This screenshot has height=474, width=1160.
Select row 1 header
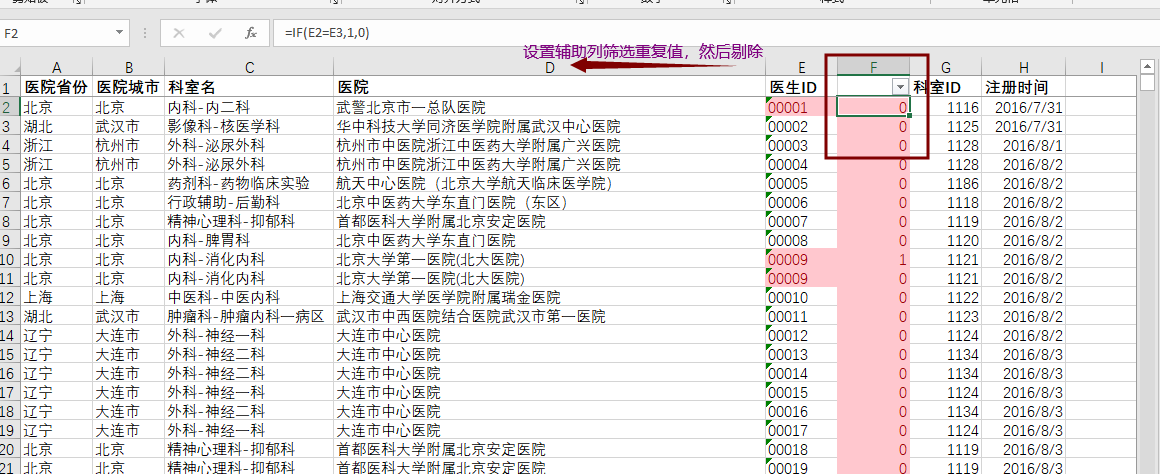pyautogui.click(x=10, y=87)
